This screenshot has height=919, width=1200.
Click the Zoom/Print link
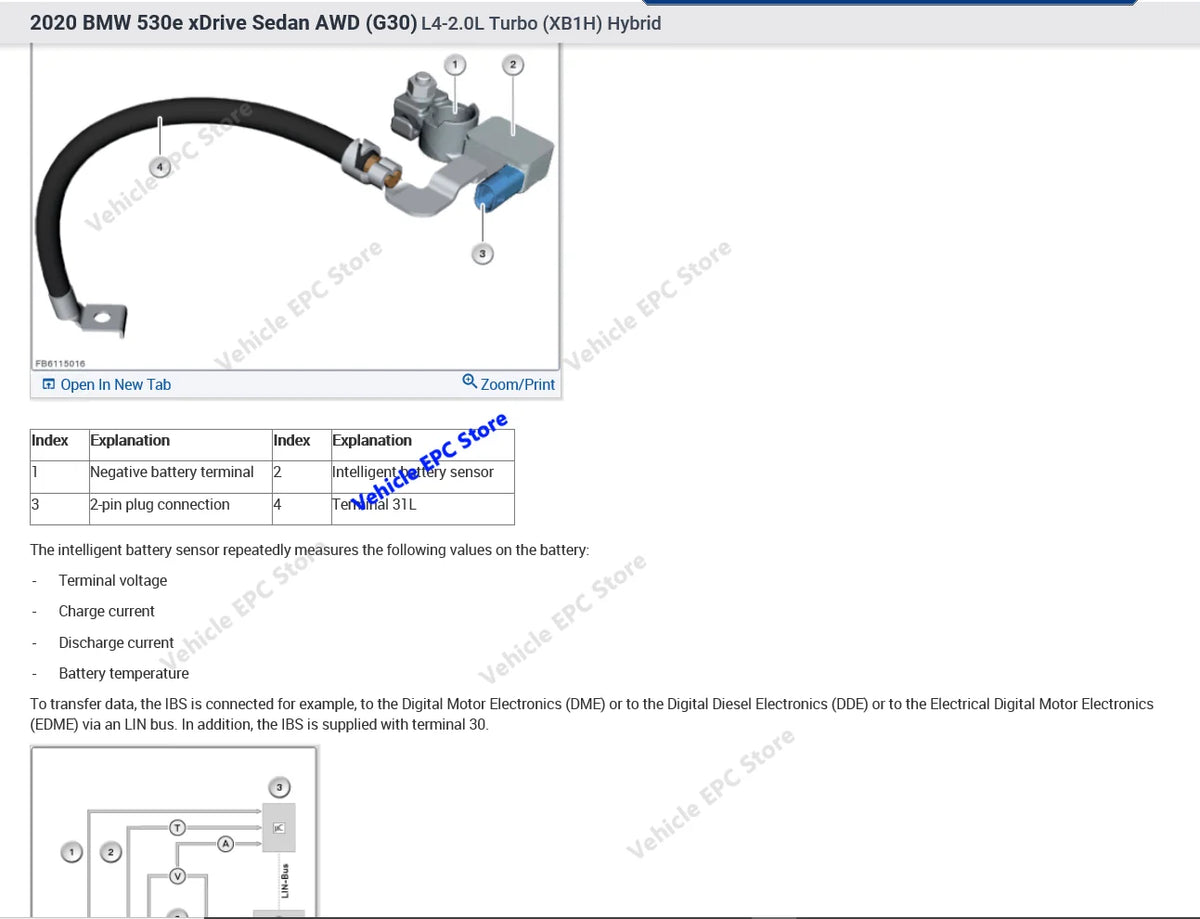click(x=517, y=384)
